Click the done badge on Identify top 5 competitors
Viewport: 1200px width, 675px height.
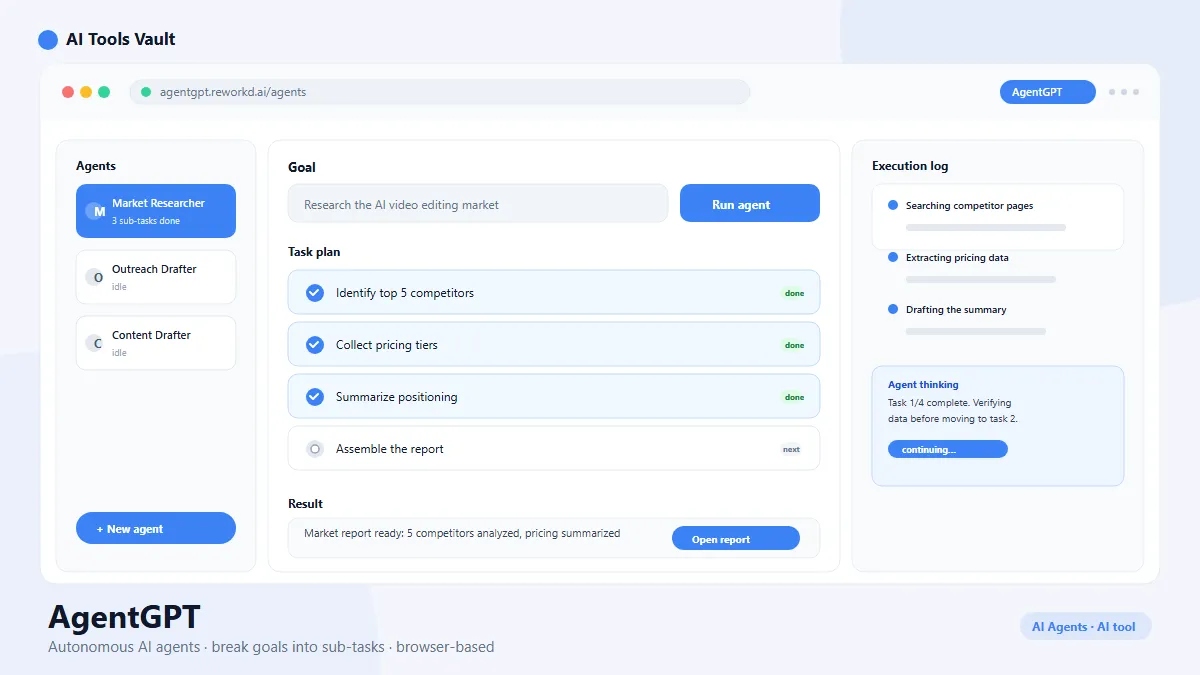(x=794, y=293)
